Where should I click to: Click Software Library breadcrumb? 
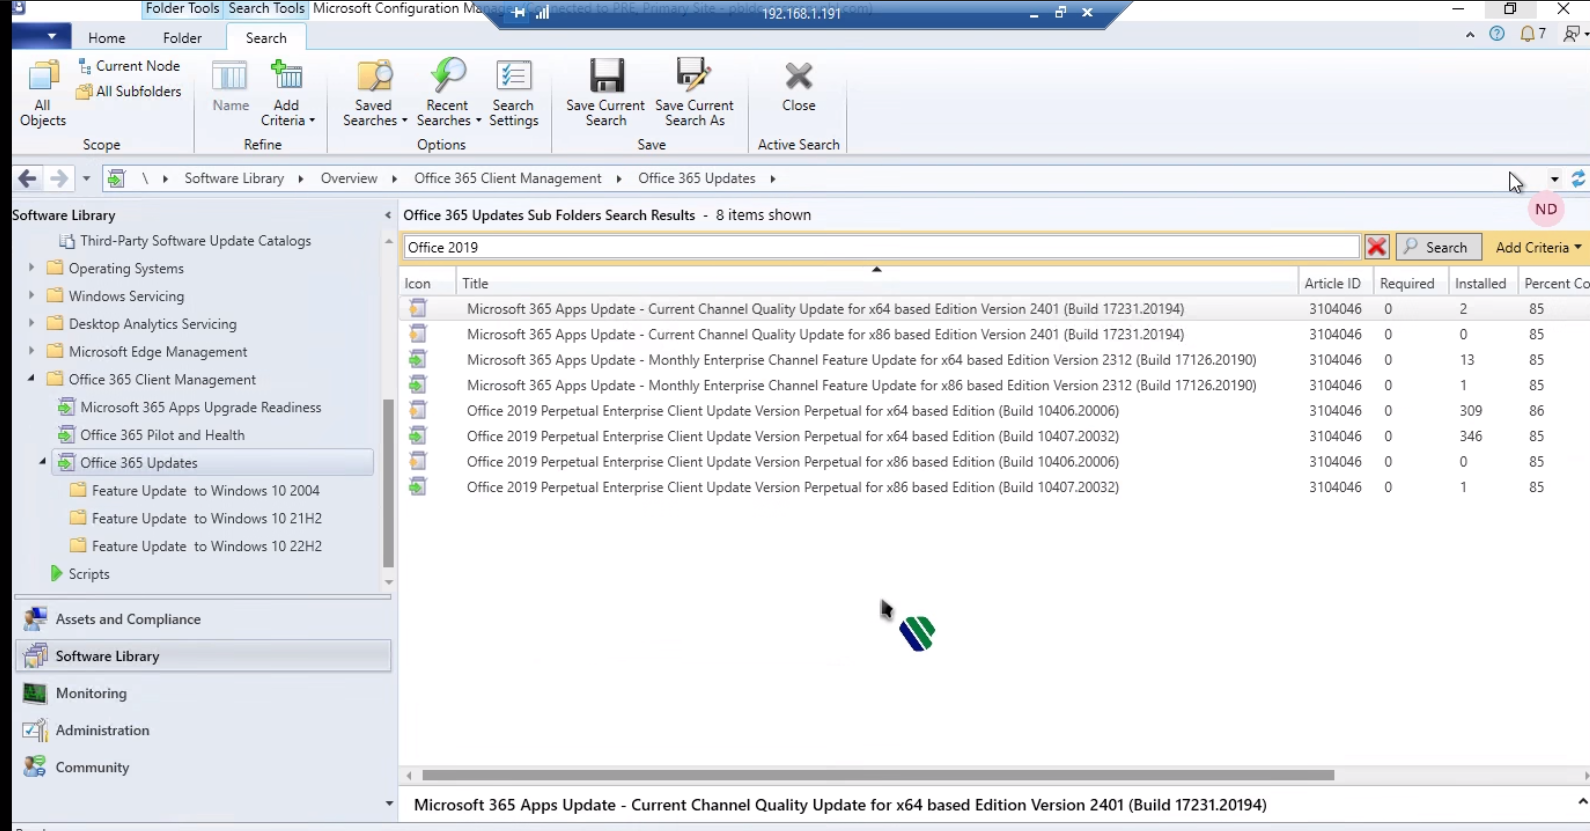tap(234, 178)
